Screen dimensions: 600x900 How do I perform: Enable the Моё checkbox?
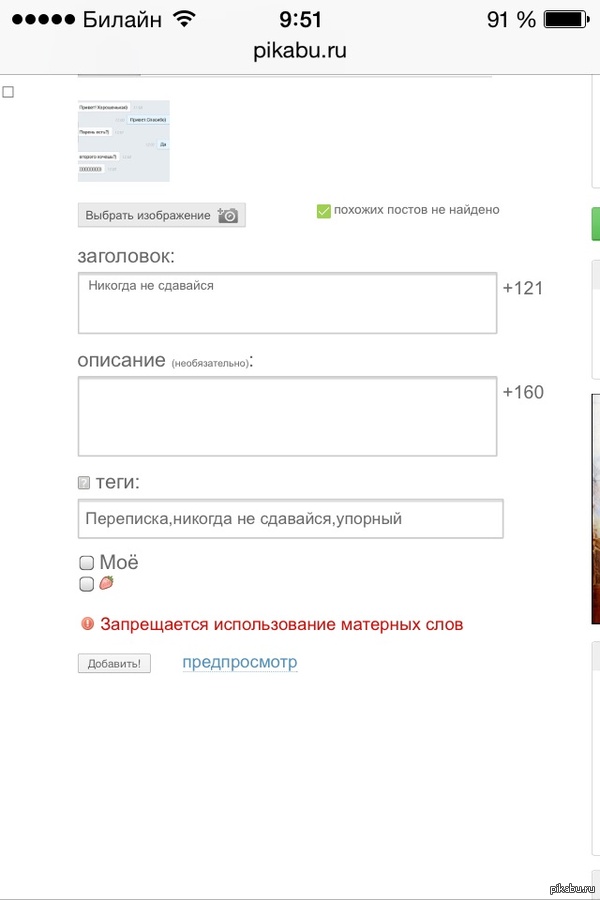[86, 563]
